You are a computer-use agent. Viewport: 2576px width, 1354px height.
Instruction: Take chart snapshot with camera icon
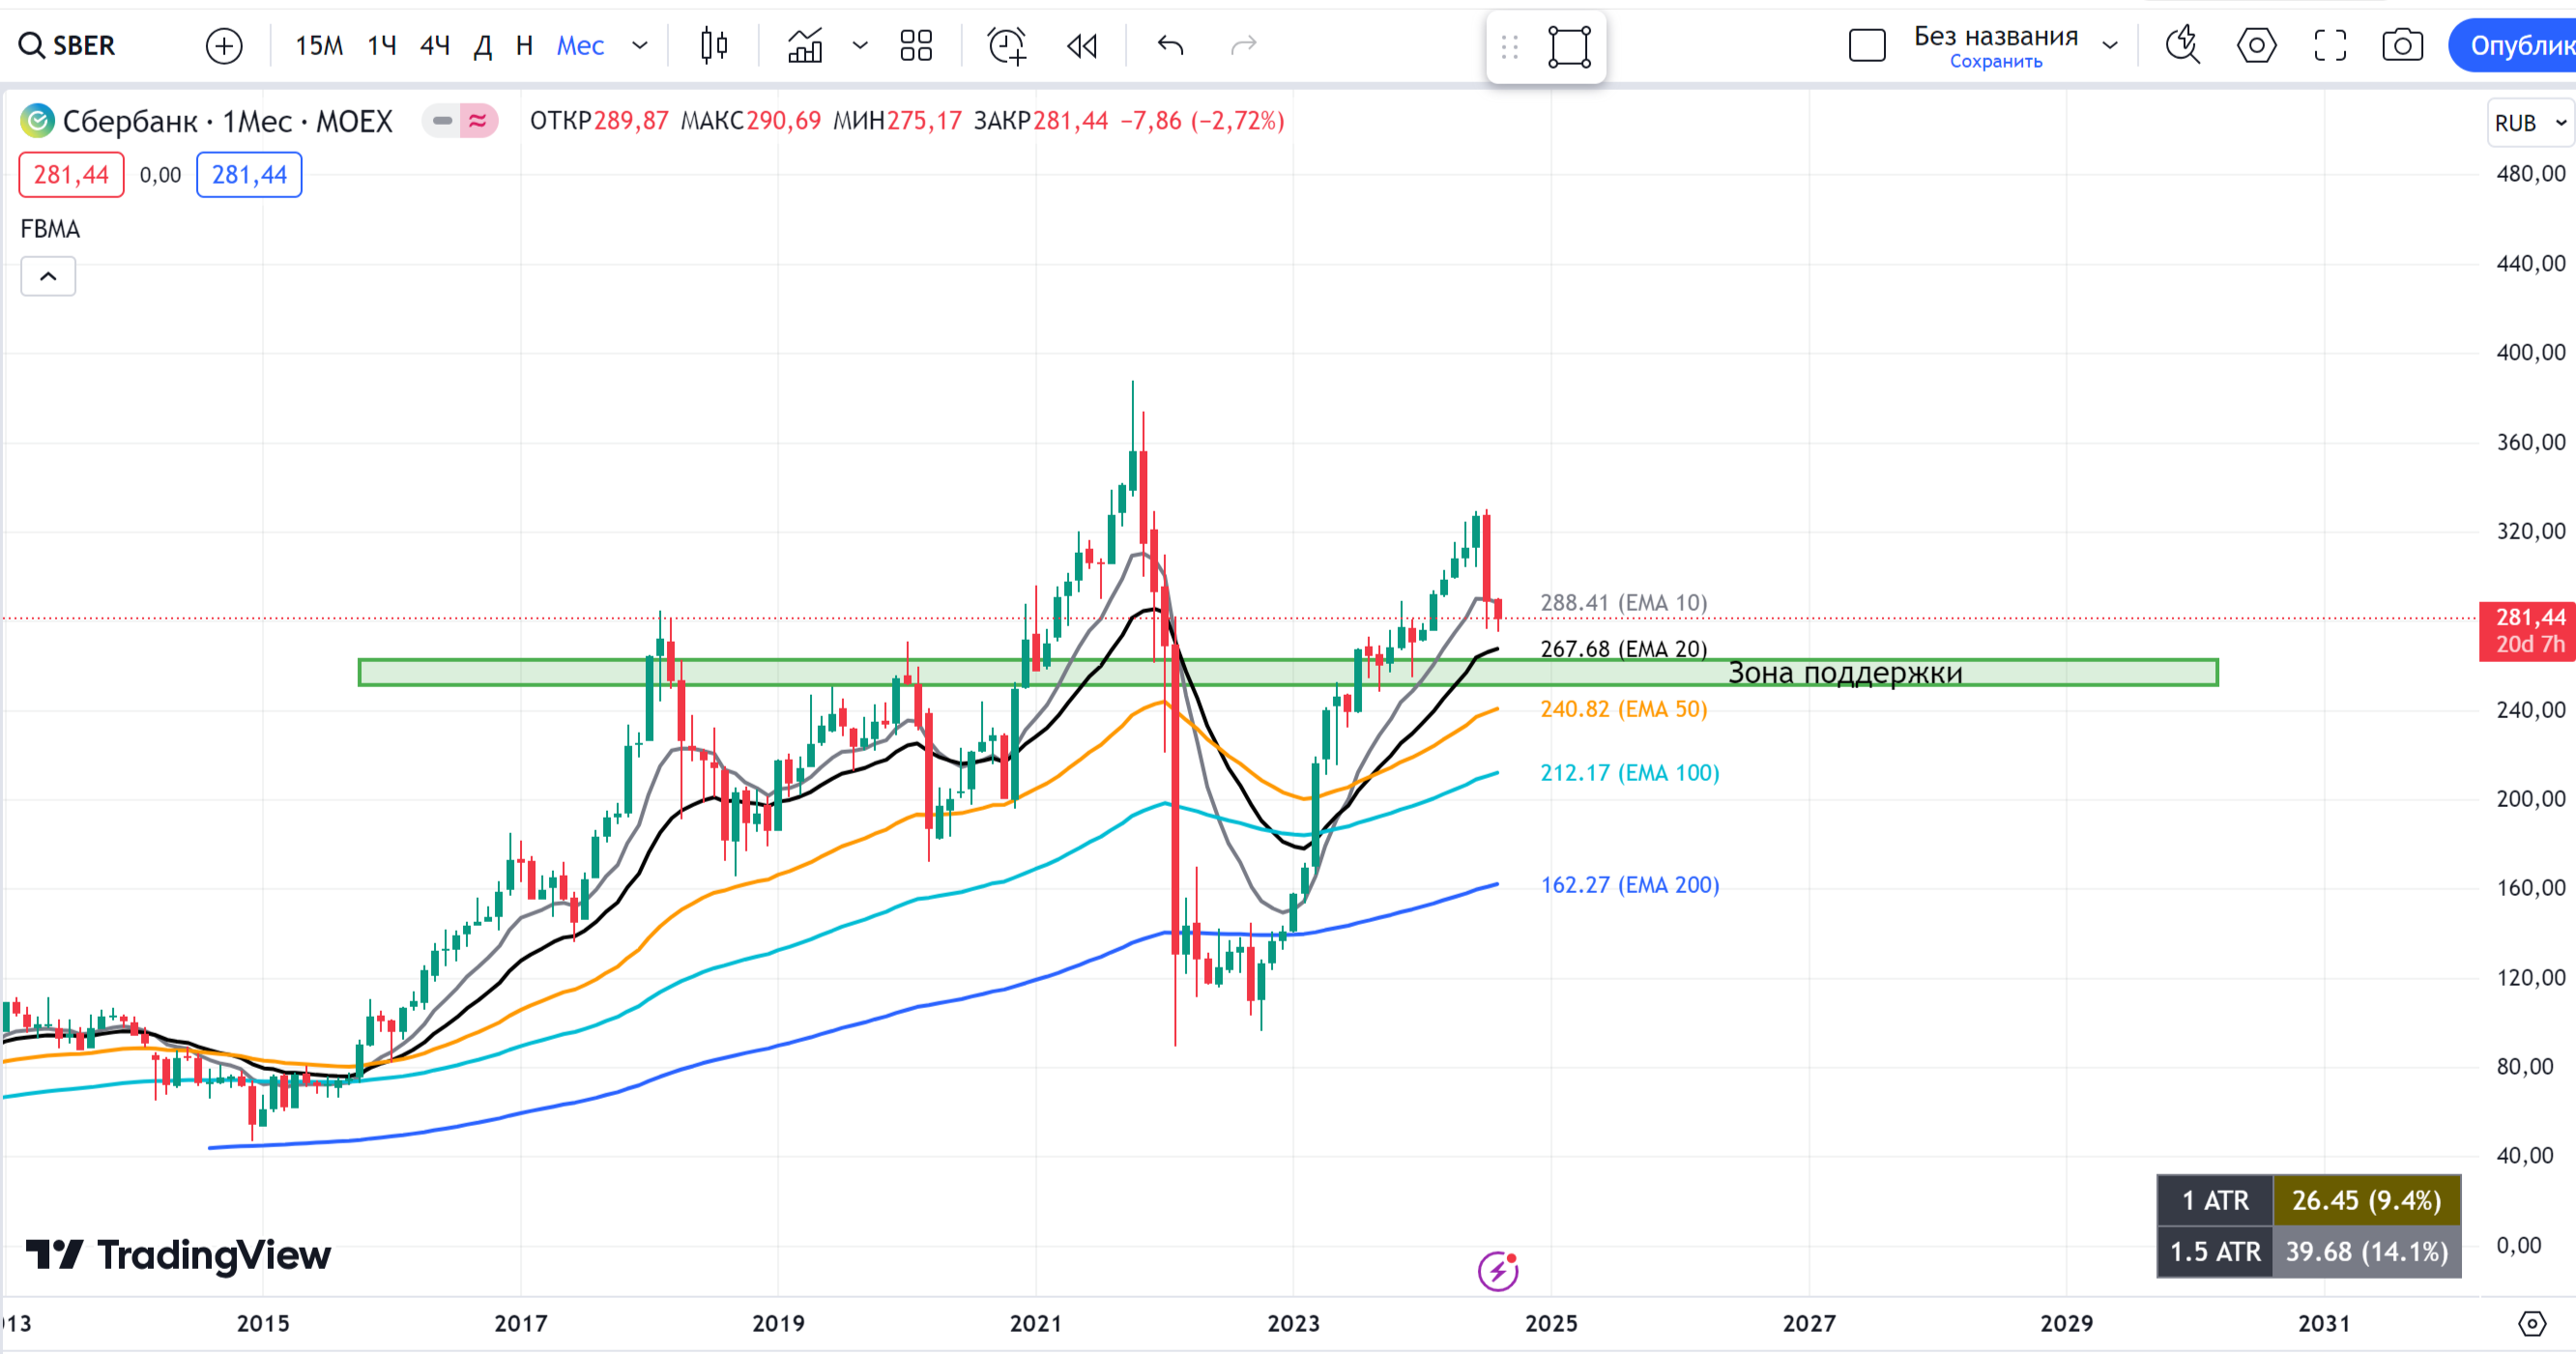point(2402,46)
